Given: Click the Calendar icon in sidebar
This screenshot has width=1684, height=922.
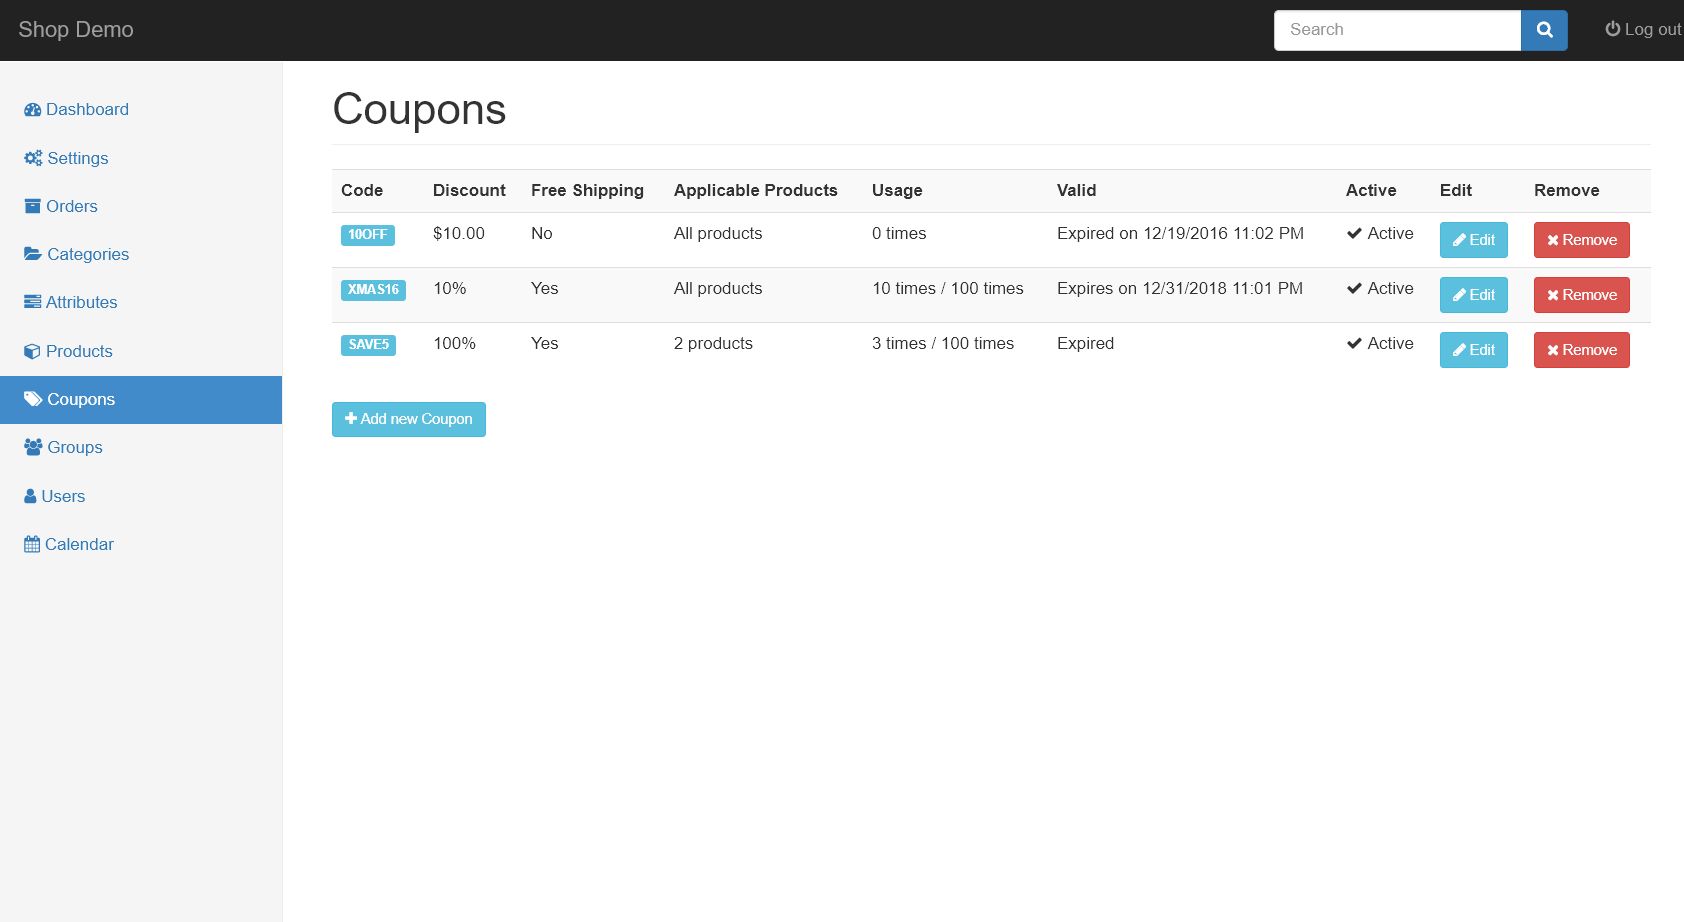Looking at the screenshot, I should click(32, 544).
